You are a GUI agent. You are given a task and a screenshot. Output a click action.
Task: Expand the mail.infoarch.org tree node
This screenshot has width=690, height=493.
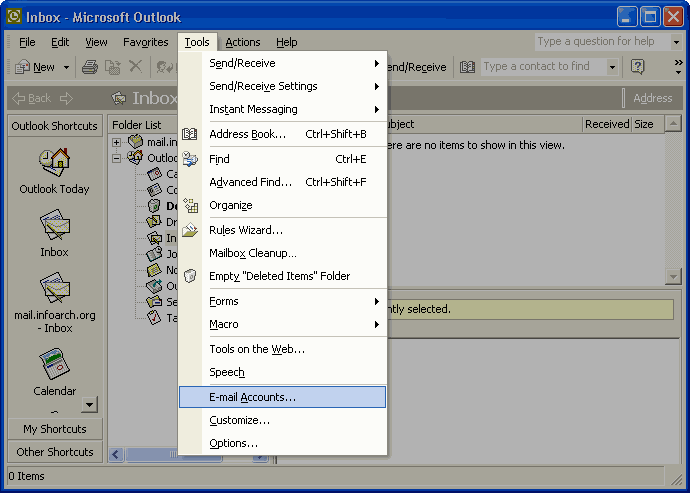point(116,142)
